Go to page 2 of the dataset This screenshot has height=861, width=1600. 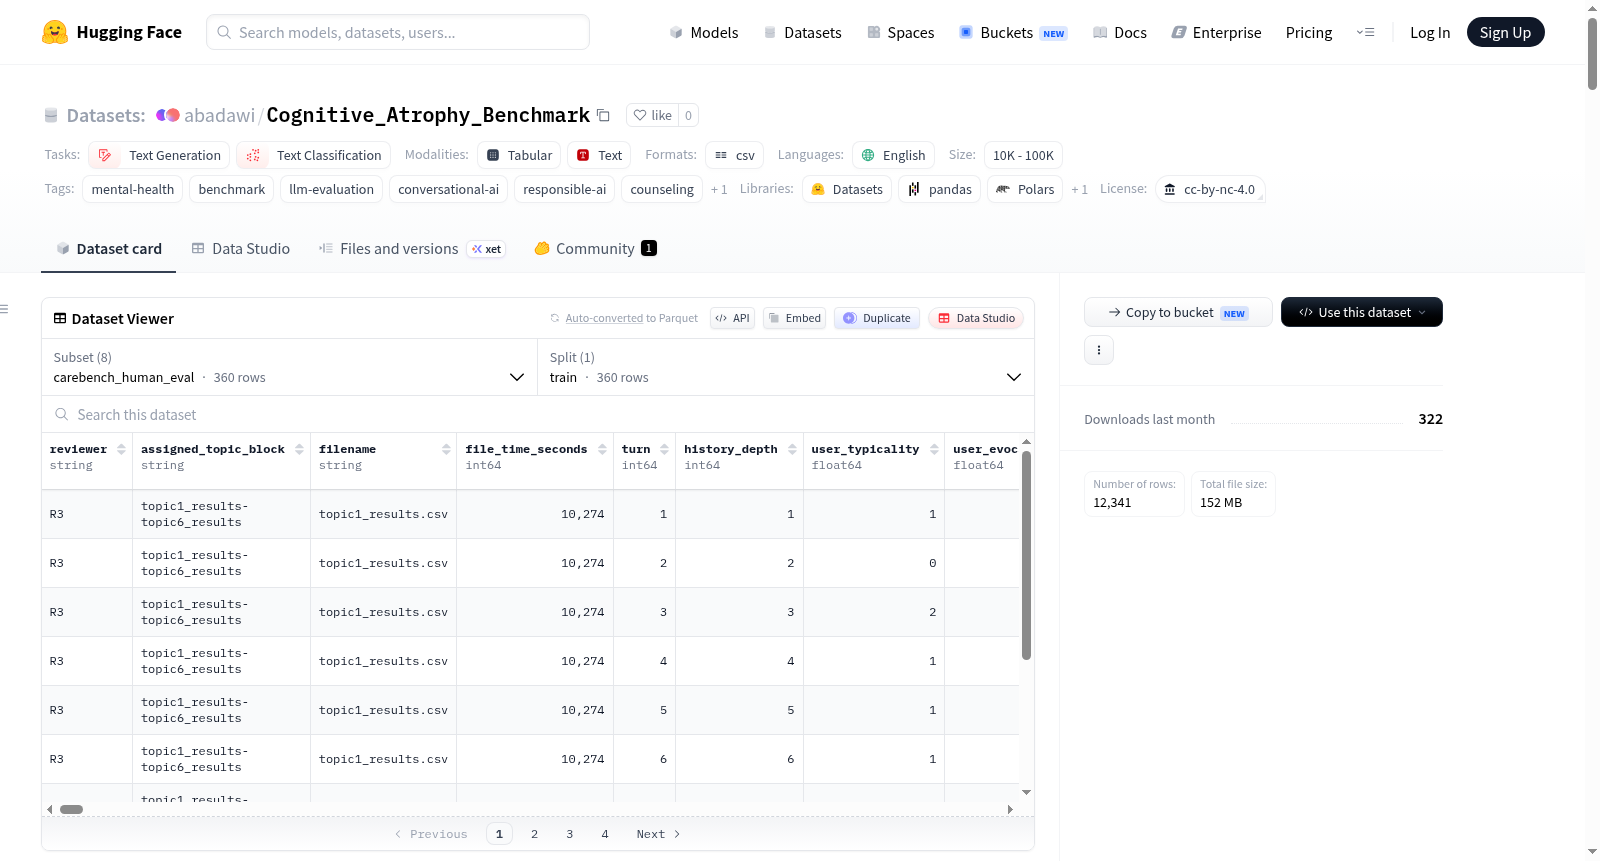534,834
